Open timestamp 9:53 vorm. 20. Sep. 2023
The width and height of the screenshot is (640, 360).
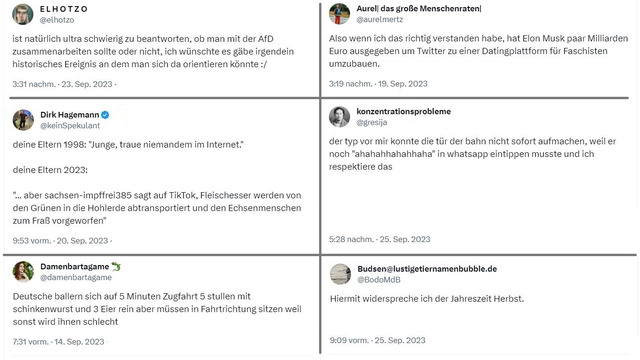point(60,241)
